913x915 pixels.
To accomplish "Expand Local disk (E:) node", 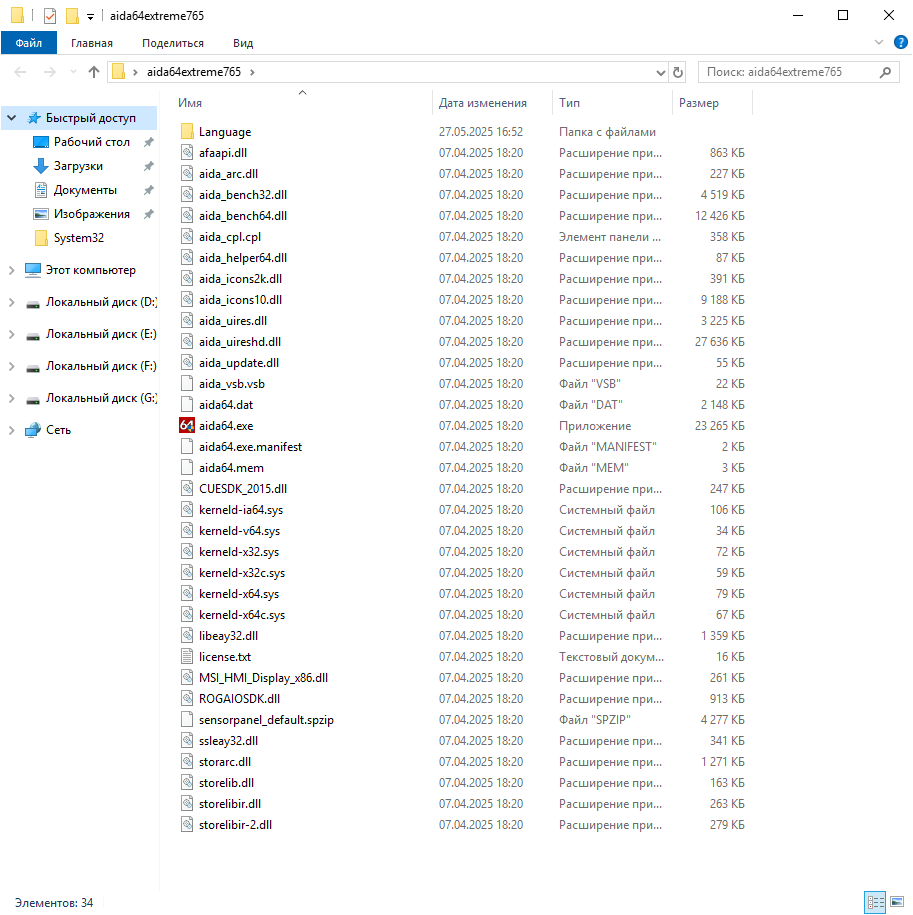I will (11, 334).
